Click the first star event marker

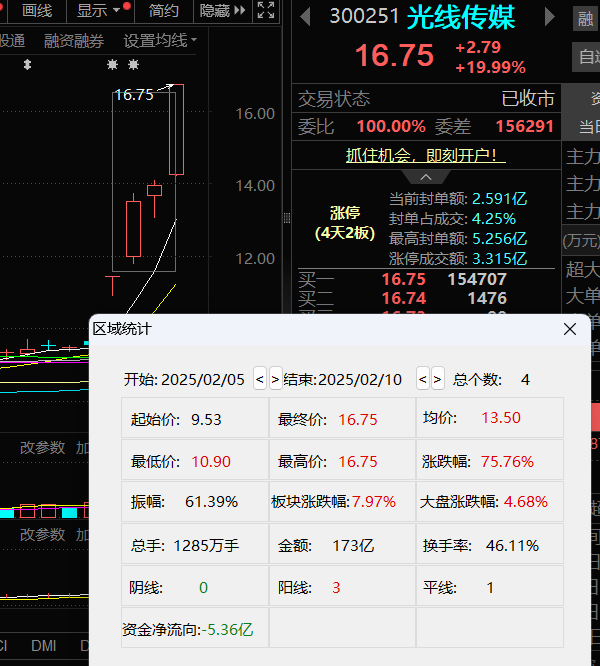point(113,65)
